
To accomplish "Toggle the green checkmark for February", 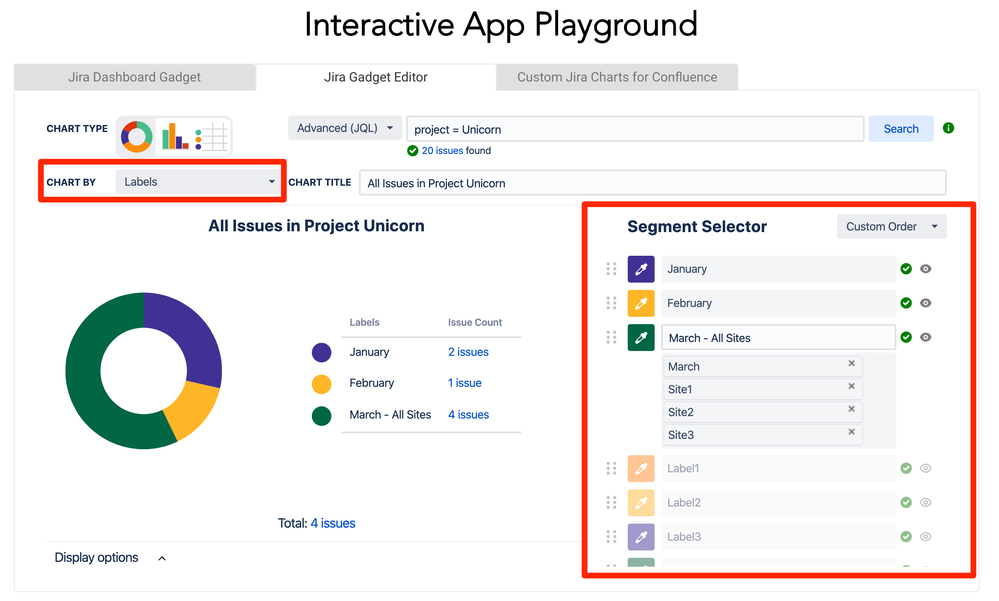I will point(906,303).
